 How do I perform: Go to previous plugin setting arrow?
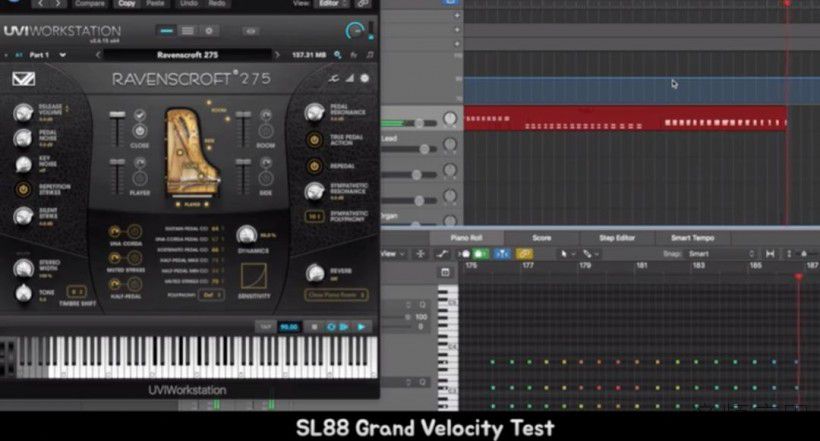pos(40,4)
